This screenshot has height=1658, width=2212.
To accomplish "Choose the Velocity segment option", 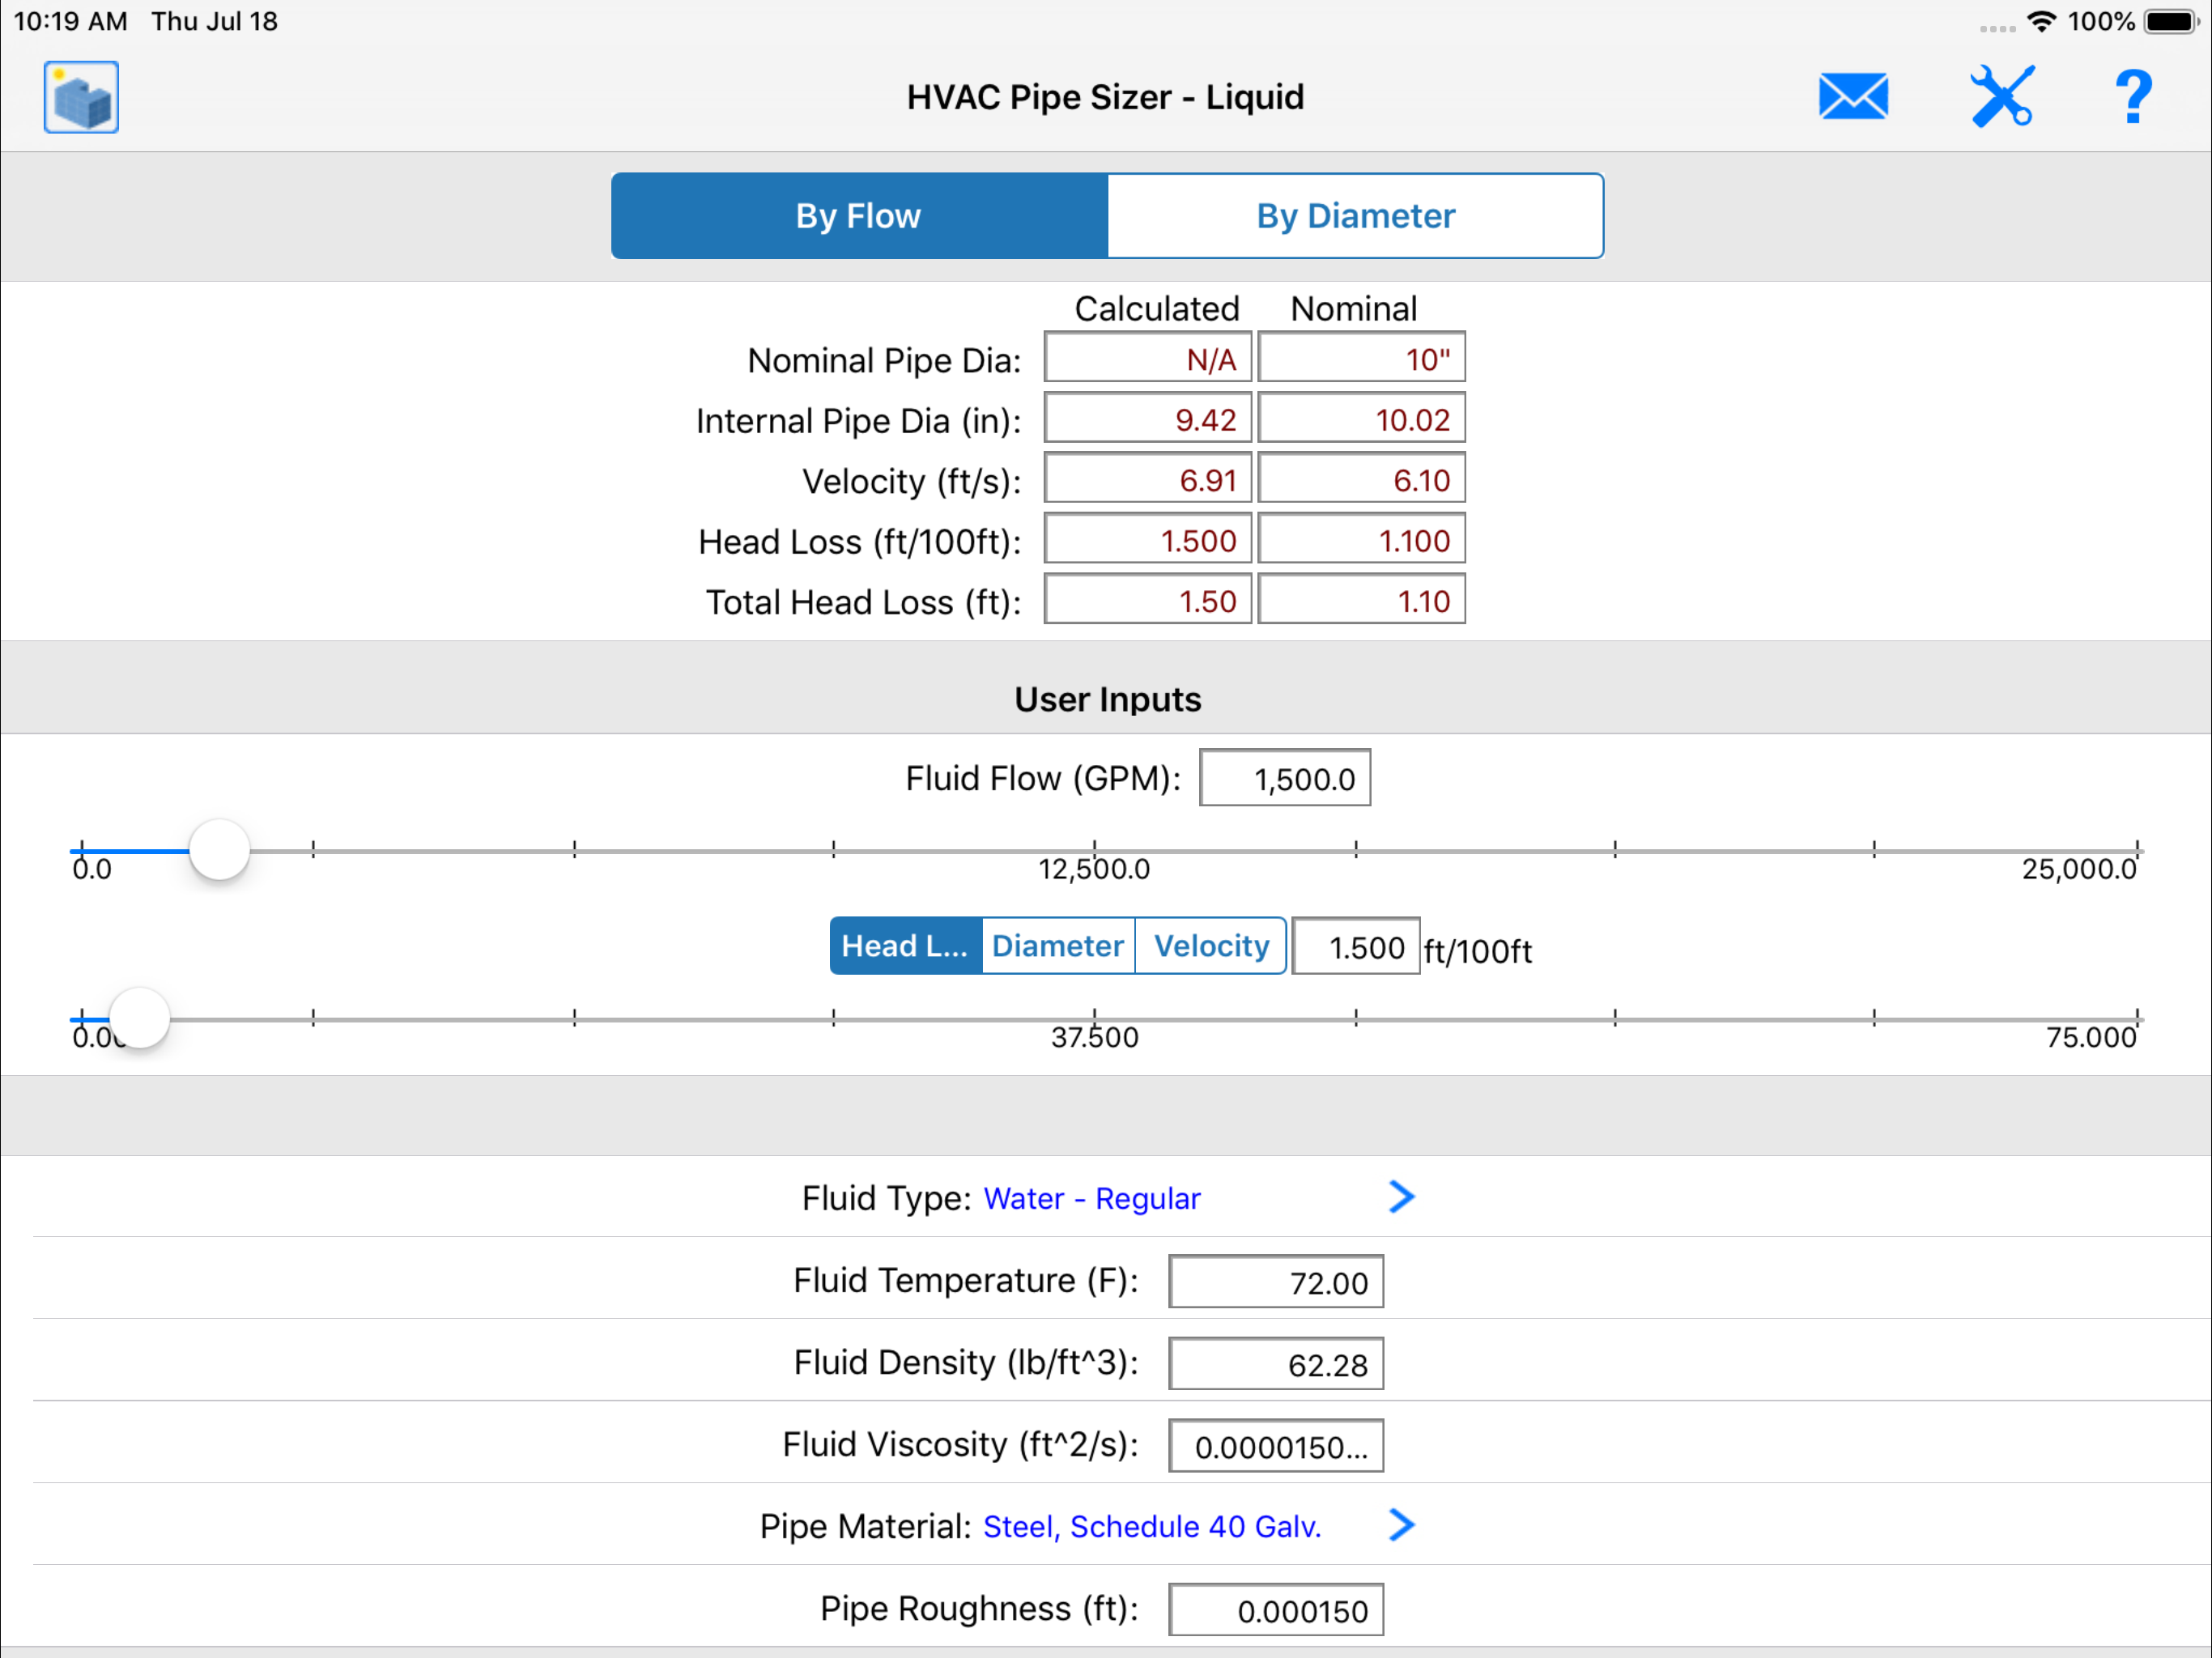I will (1211, 946).
